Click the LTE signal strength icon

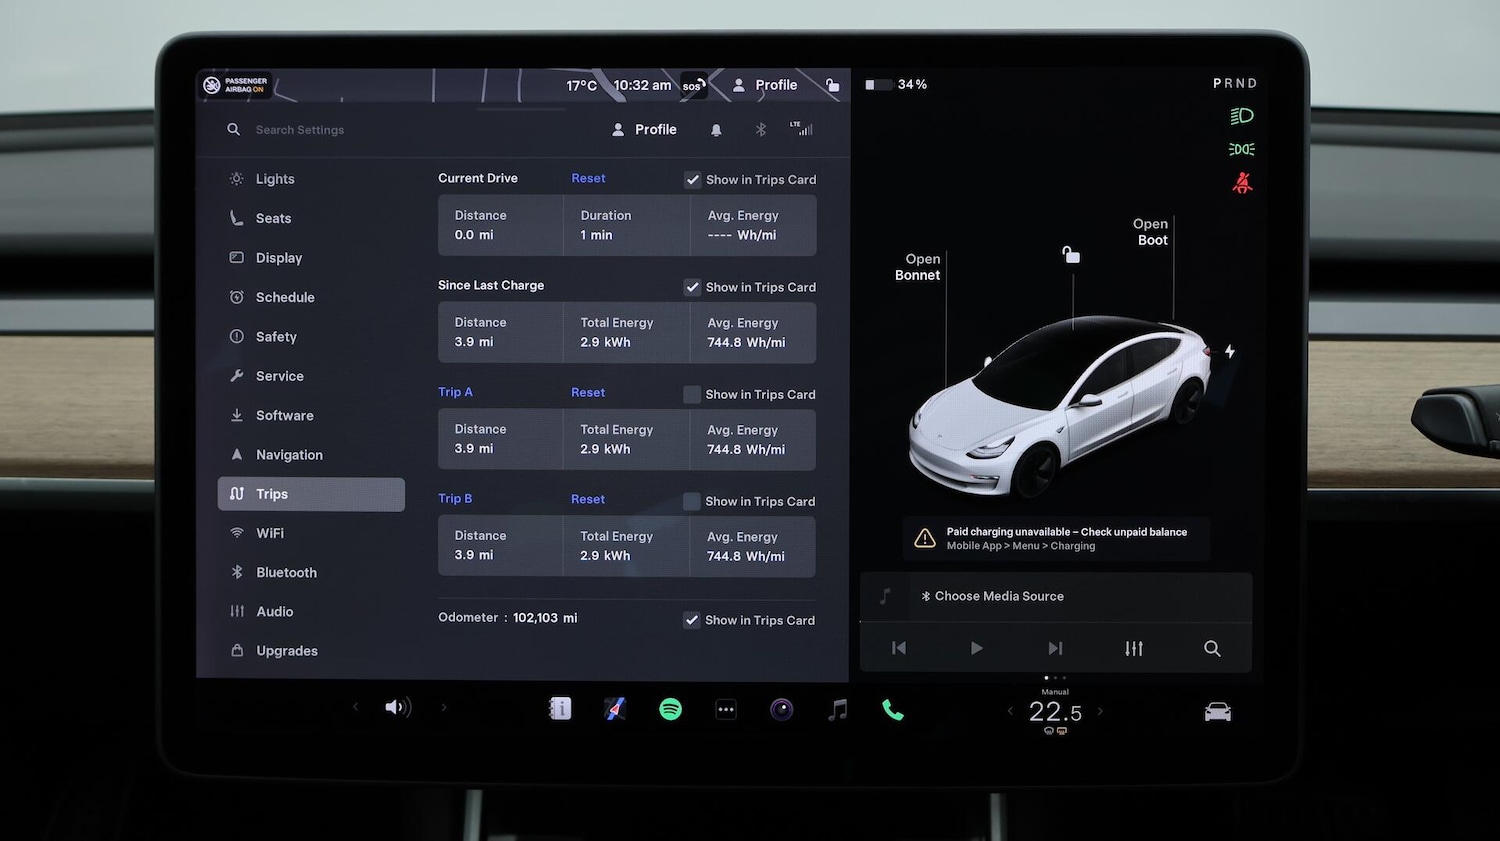point(801,129)
